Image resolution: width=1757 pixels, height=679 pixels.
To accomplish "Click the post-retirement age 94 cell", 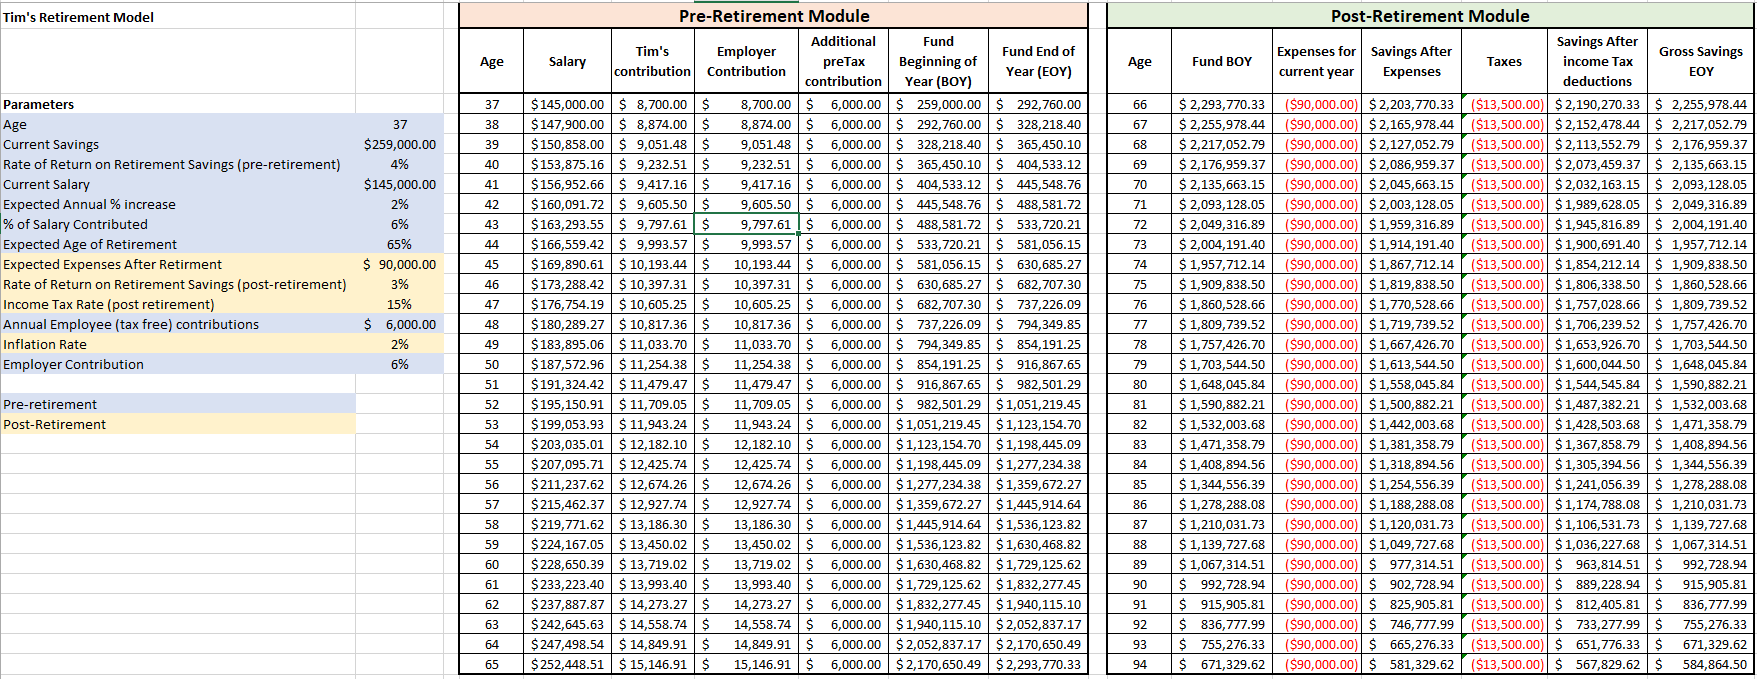I will [1139, 664].
